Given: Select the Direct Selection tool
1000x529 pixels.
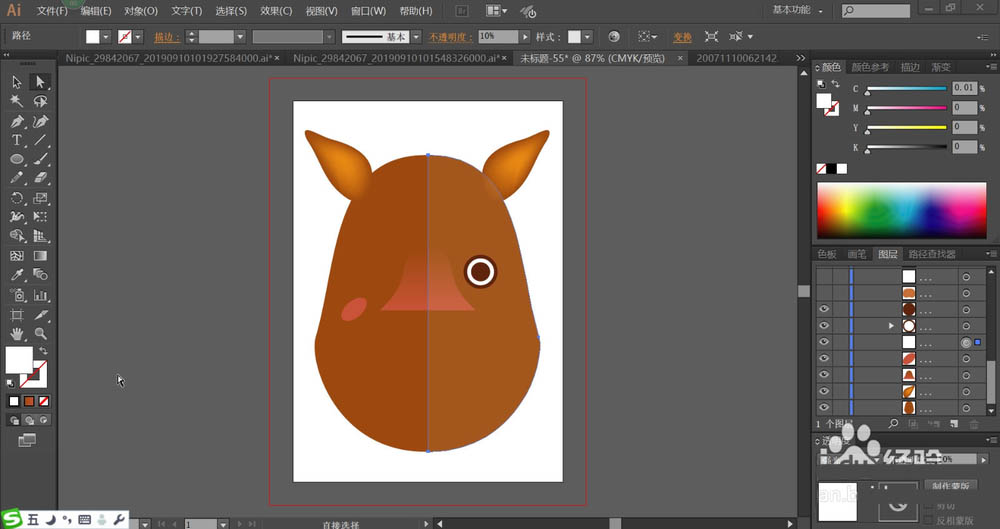Looking at the screenshot, I should pyautogui.click(x=40, y=82).
